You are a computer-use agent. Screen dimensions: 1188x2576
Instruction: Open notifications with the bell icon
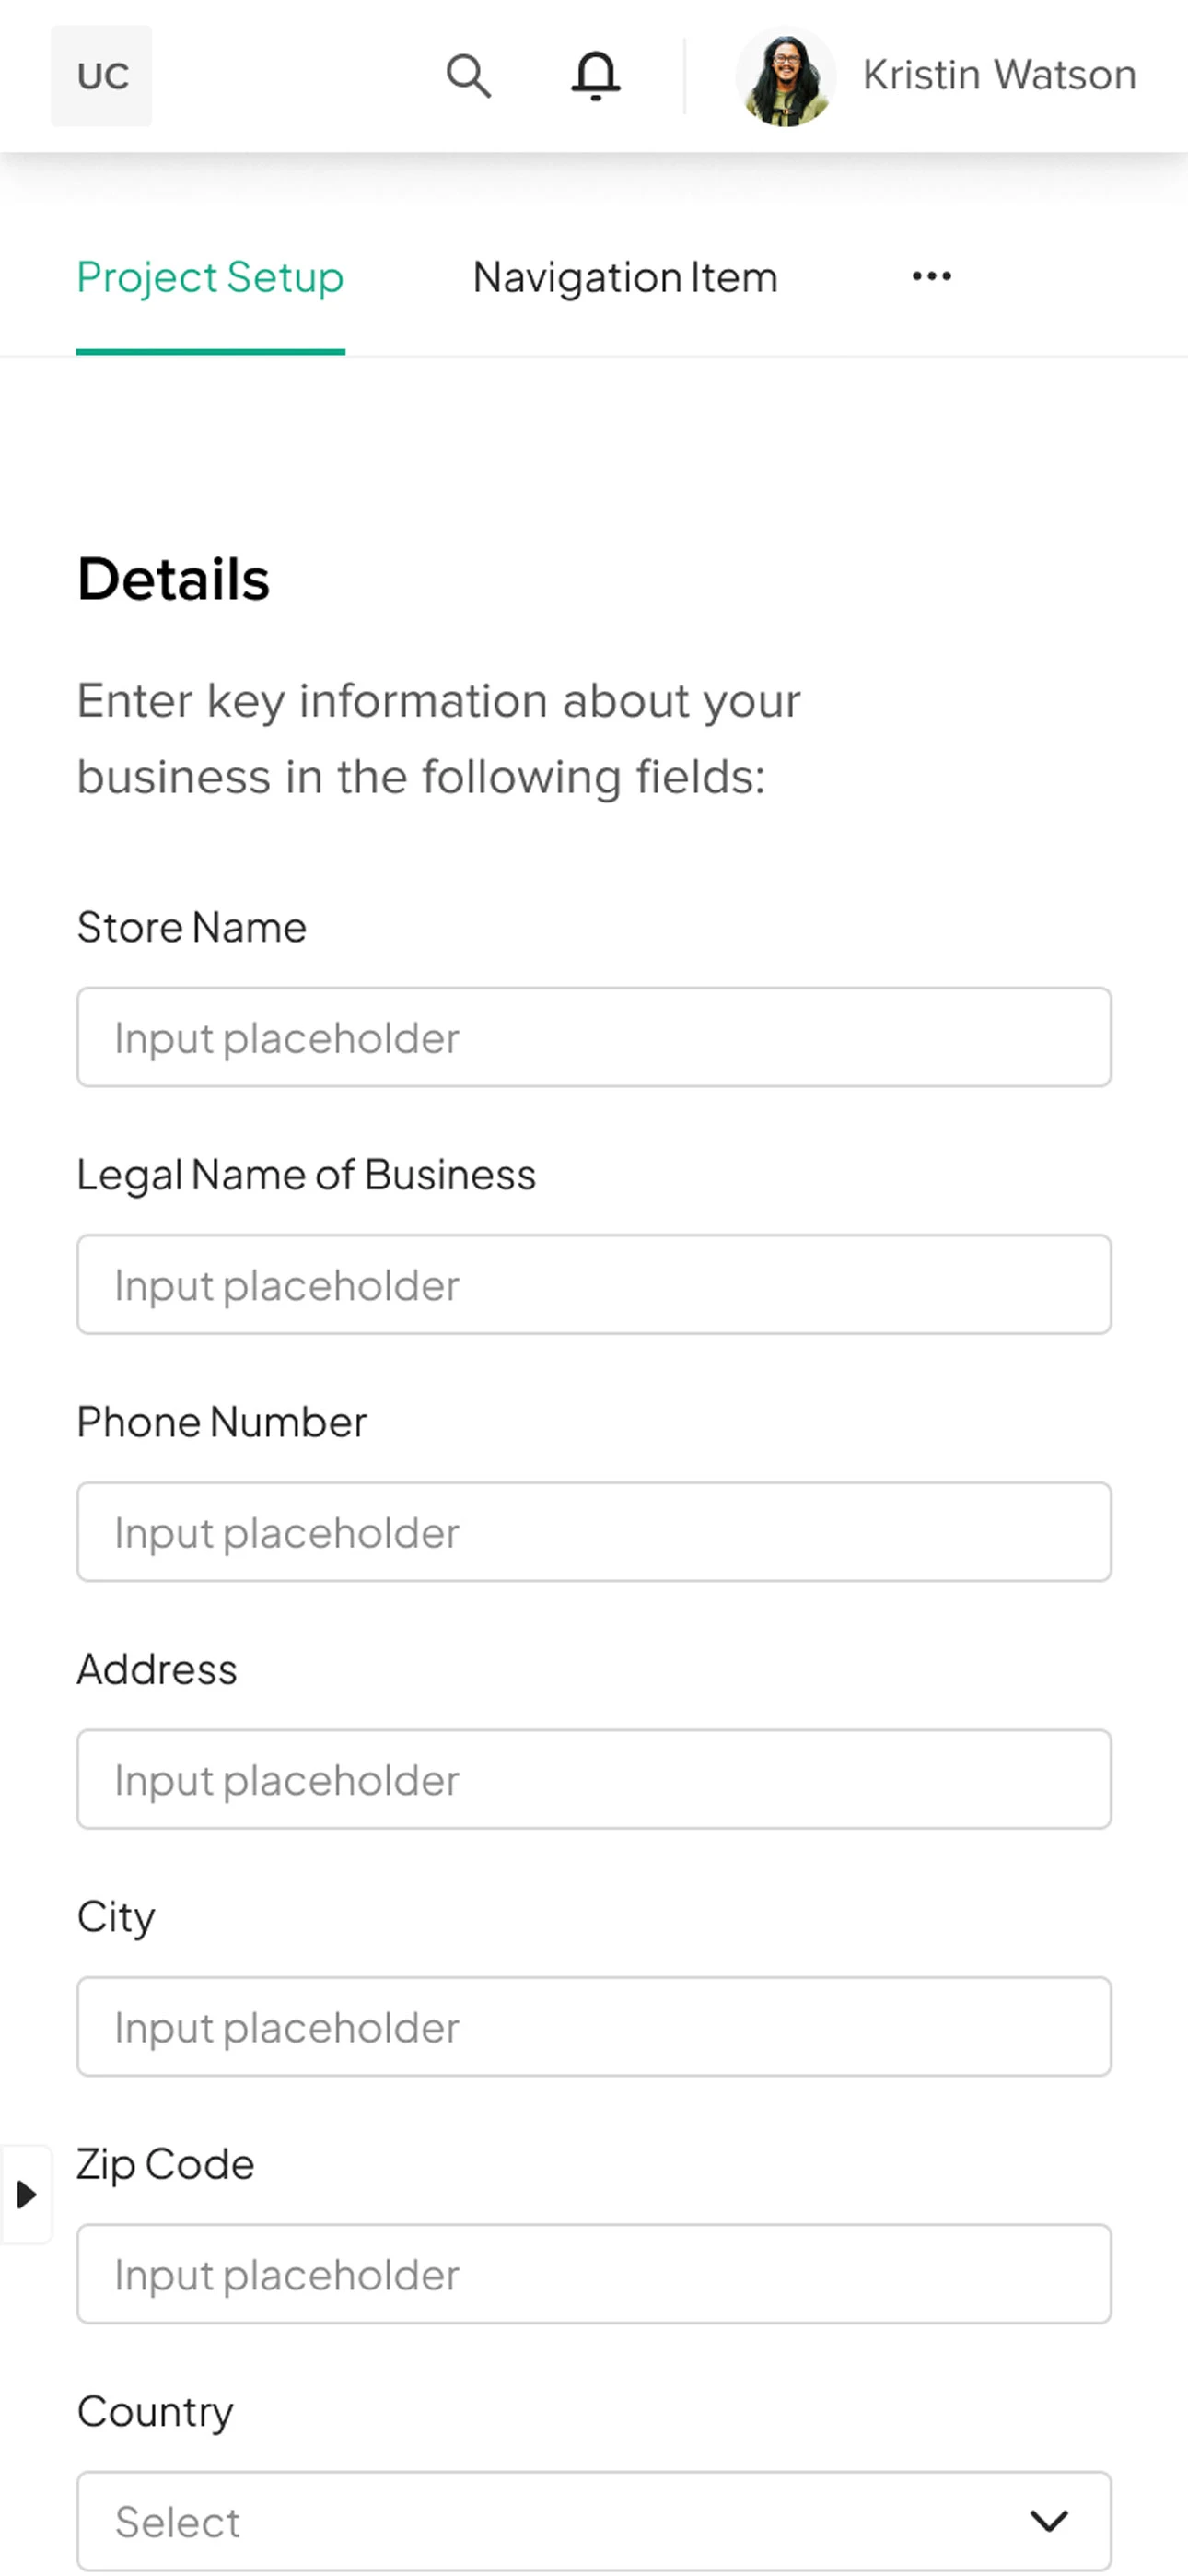point(595,76)
